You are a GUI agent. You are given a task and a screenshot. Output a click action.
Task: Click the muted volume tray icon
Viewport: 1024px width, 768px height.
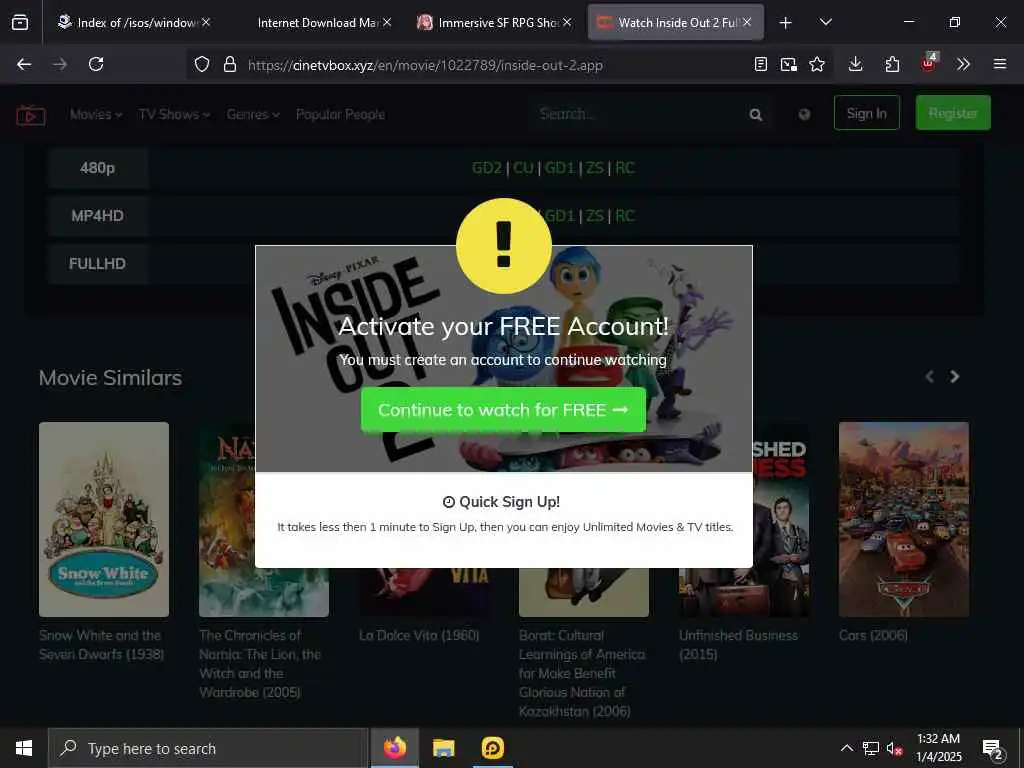click(894, 748)
